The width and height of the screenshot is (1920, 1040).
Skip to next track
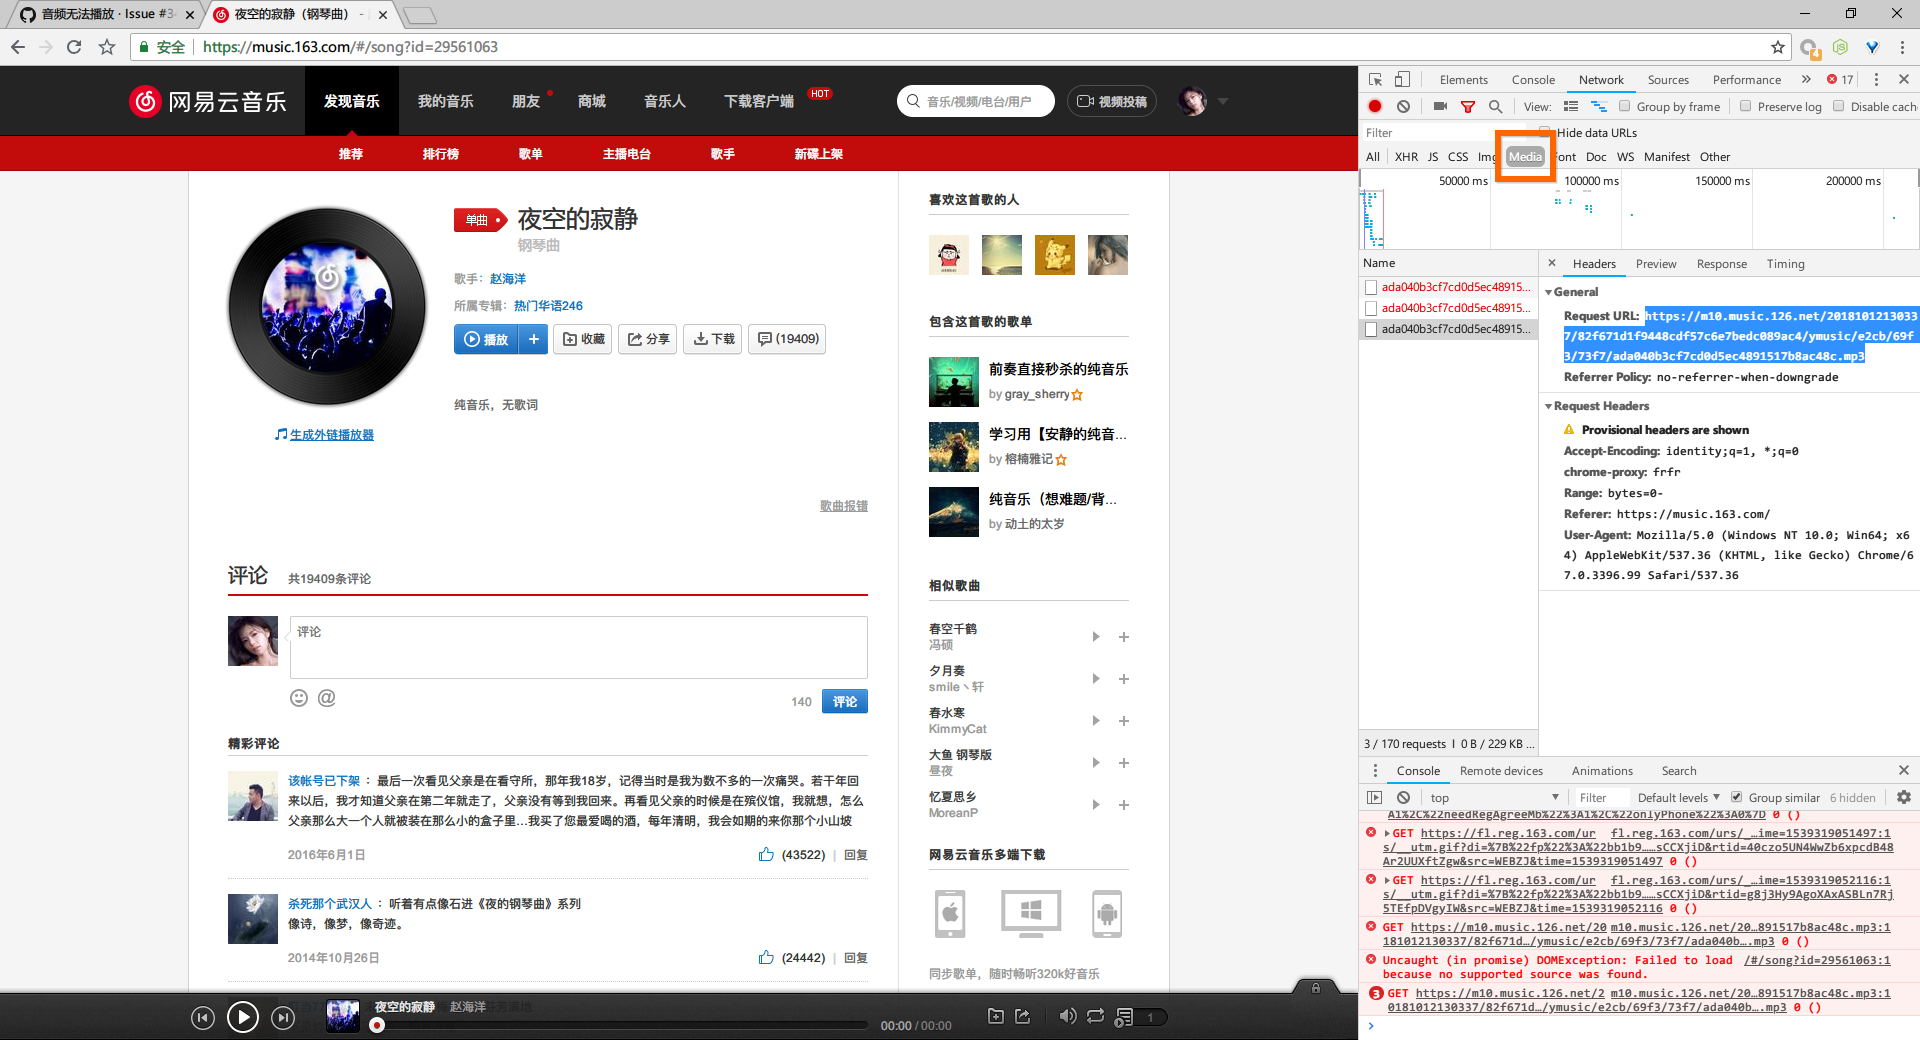283,1018
